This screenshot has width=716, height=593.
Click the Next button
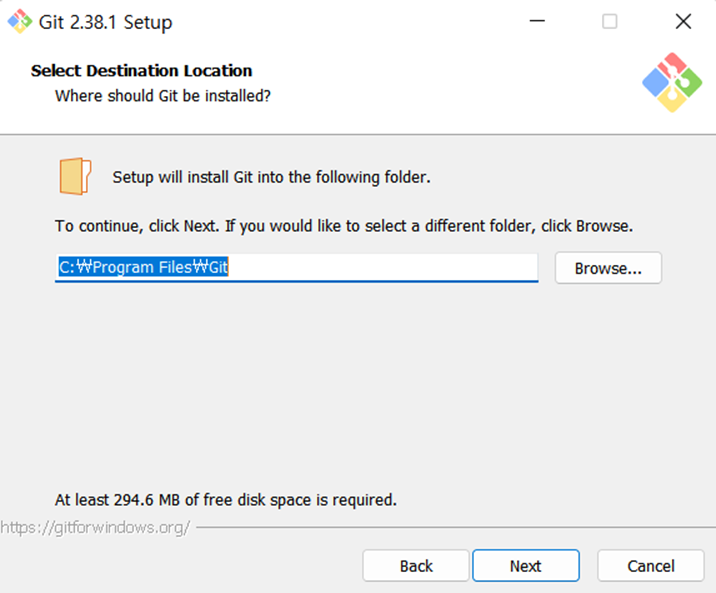coord(526,566)
